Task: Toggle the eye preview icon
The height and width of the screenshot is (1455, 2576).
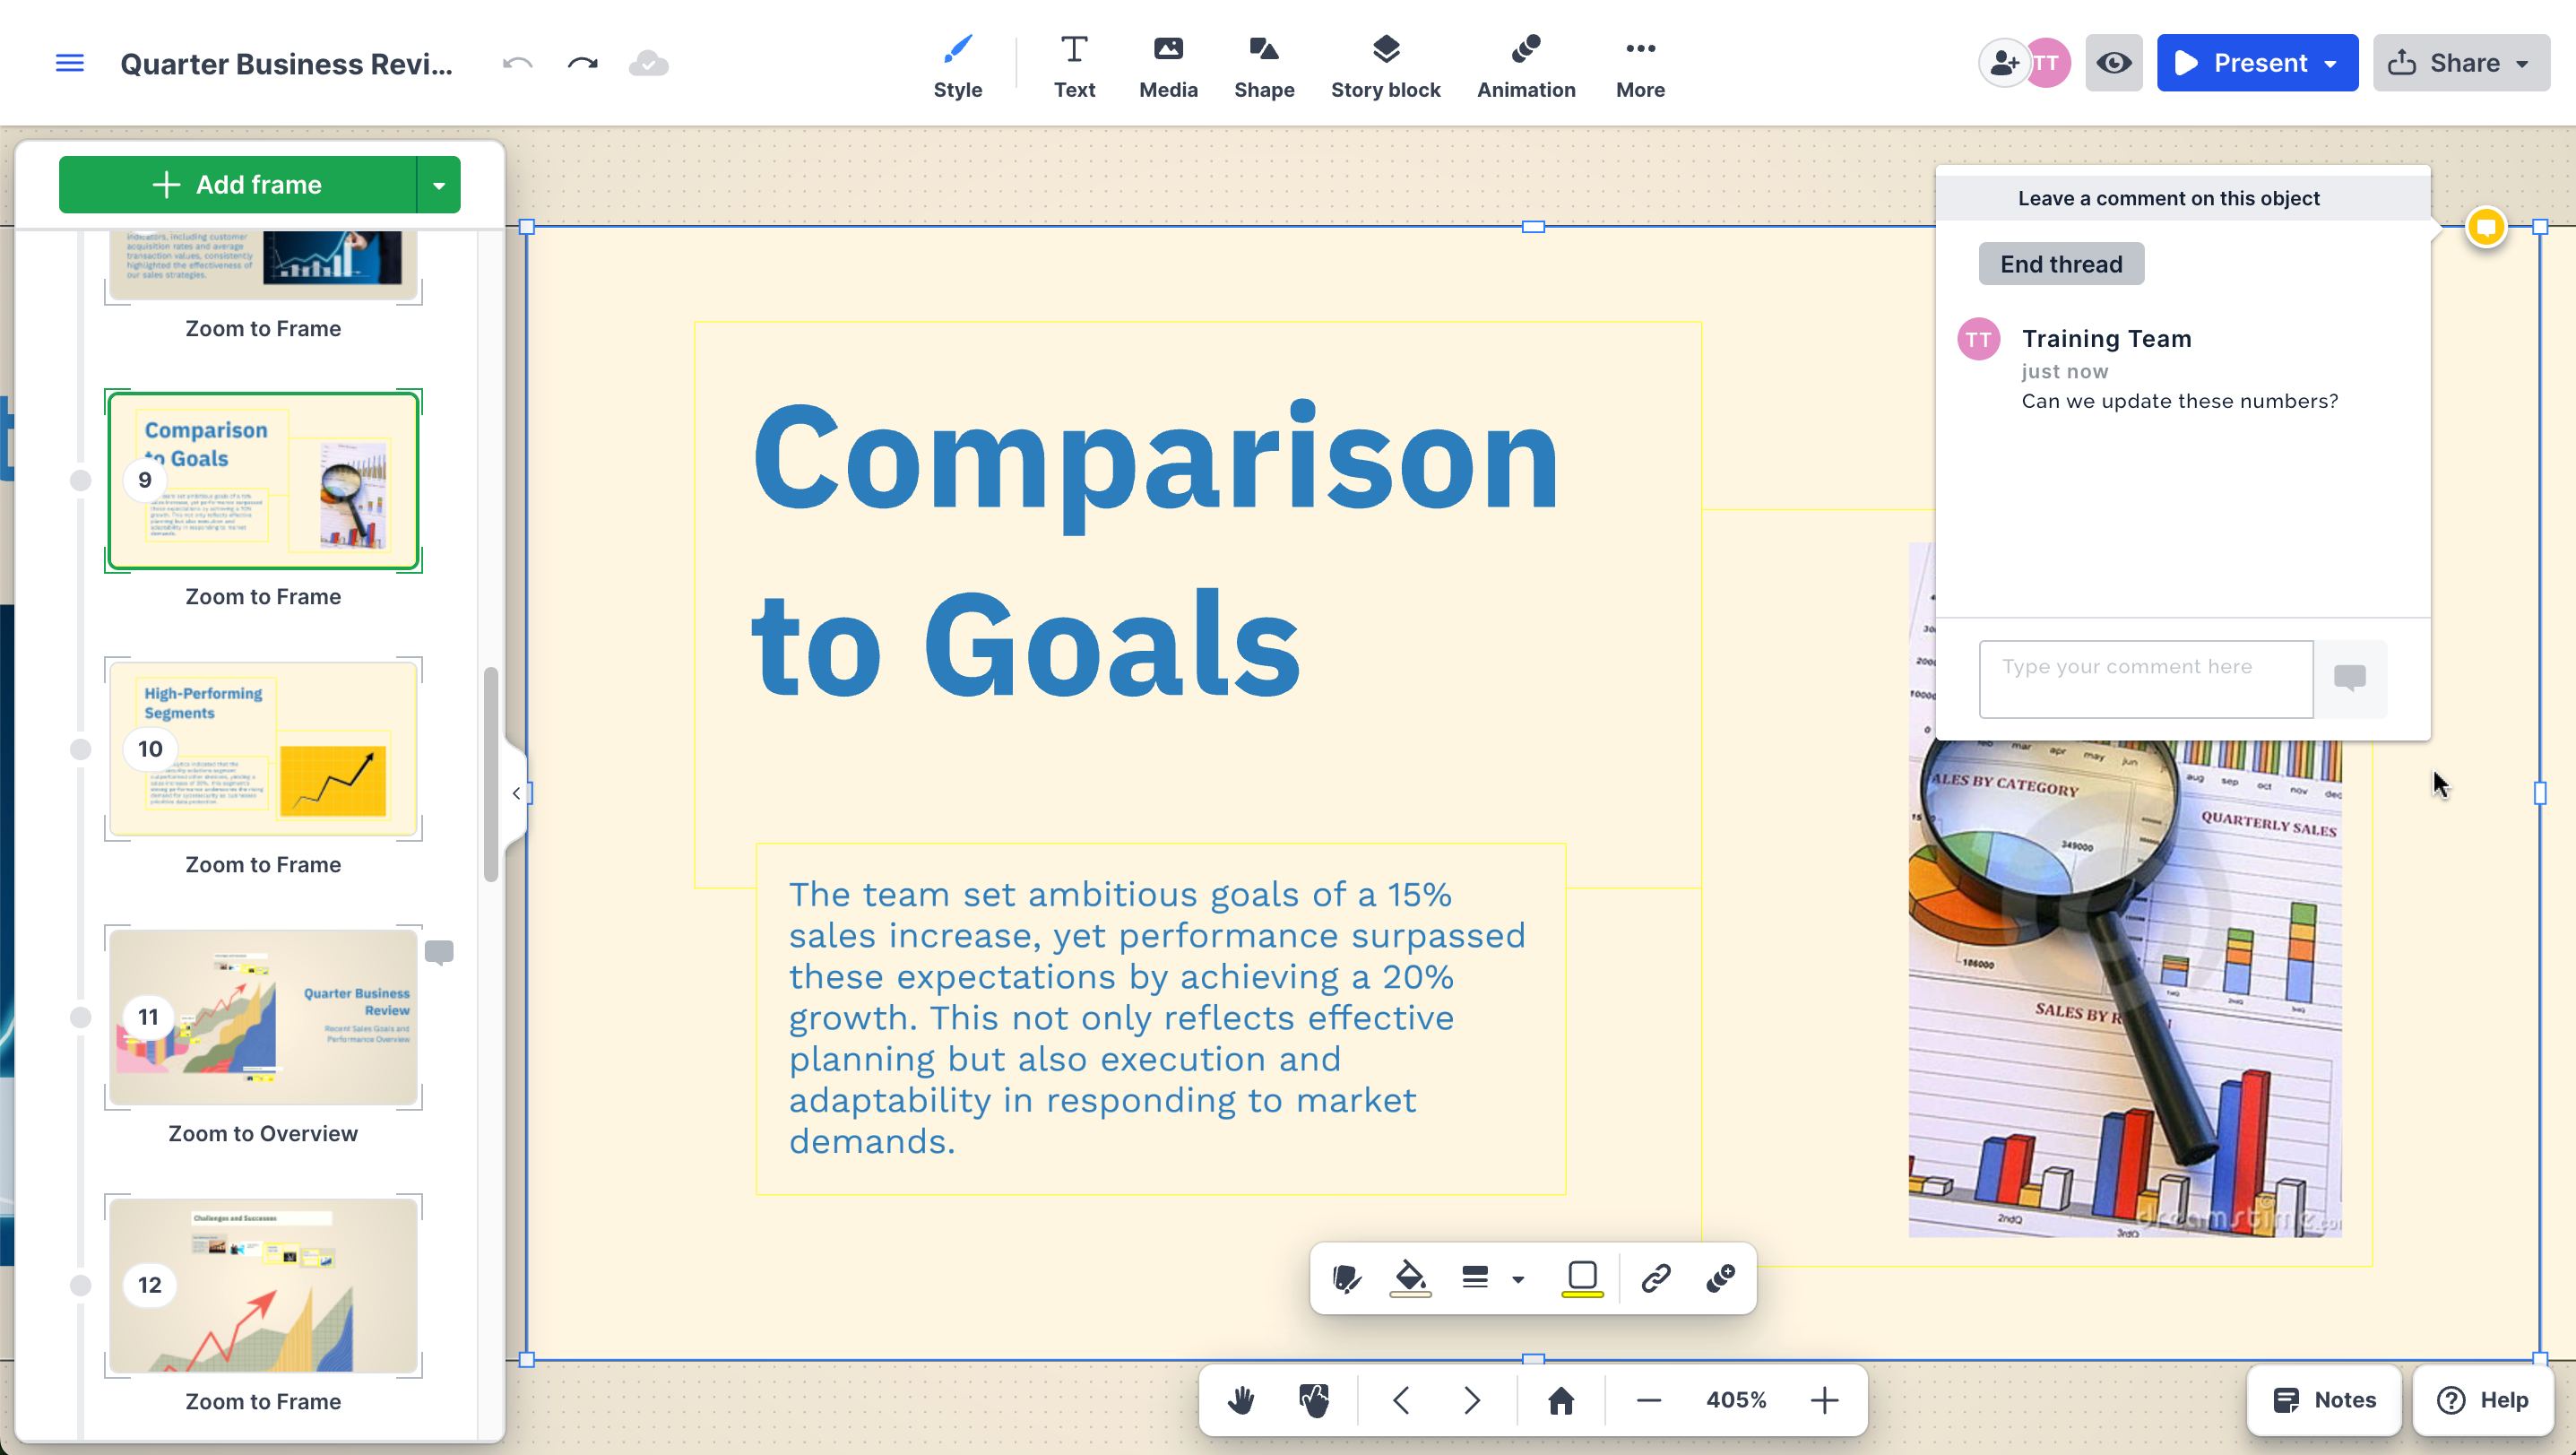Action: click(x=2113, y=63)
